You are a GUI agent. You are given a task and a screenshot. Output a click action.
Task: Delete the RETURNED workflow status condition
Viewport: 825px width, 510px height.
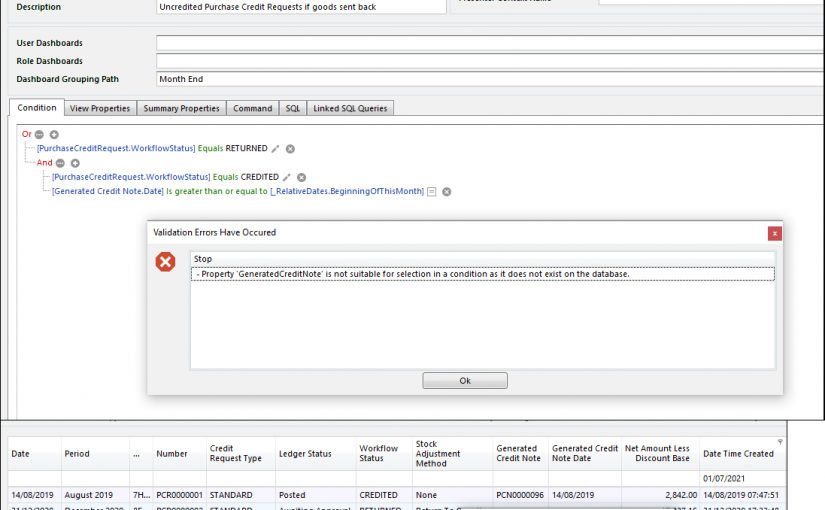[x=290, y=149]
